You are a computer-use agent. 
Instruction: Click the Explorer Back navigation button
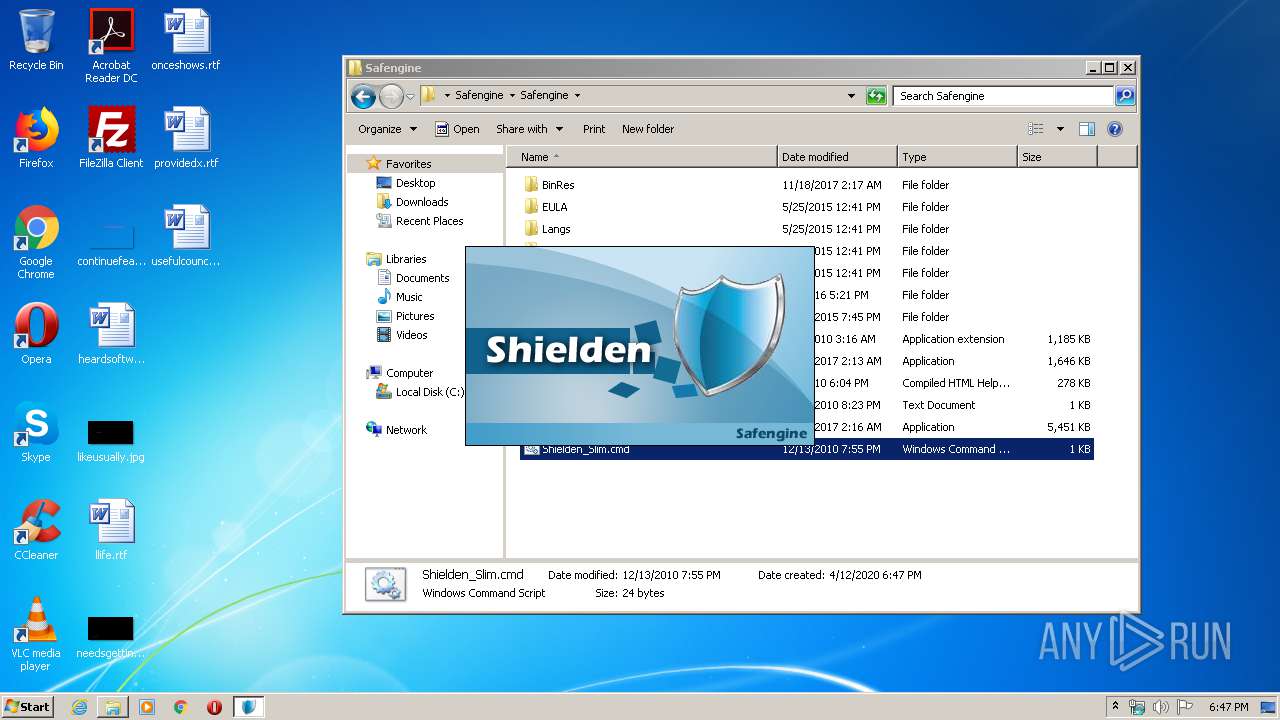[363, 96]
